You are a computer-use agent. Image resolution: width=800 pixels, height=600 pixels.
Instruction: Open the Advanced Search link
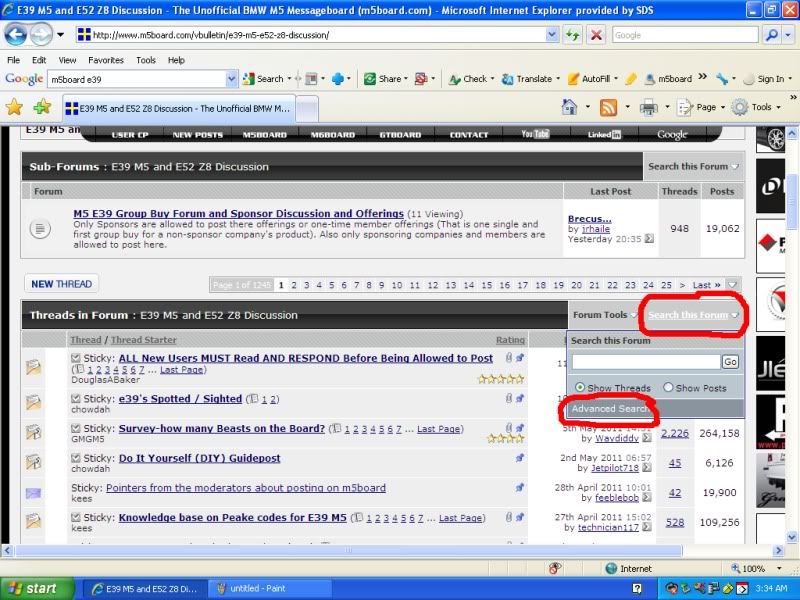(610, 409)
